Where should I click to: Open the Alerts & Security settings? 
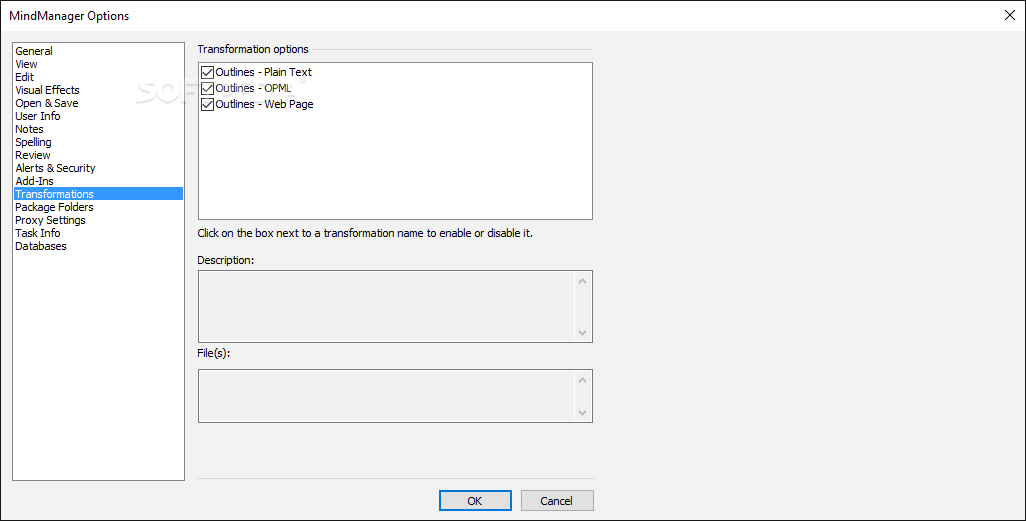[55, 168]
